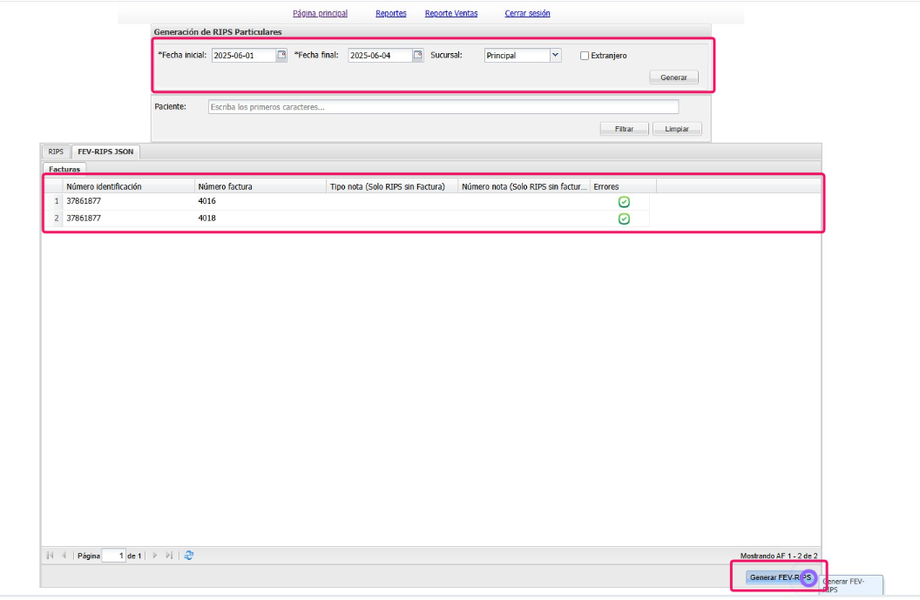This screenshot has width=920, height=600.
Task: Open the Reporte Ventas link
Action: tap(451, 13)
